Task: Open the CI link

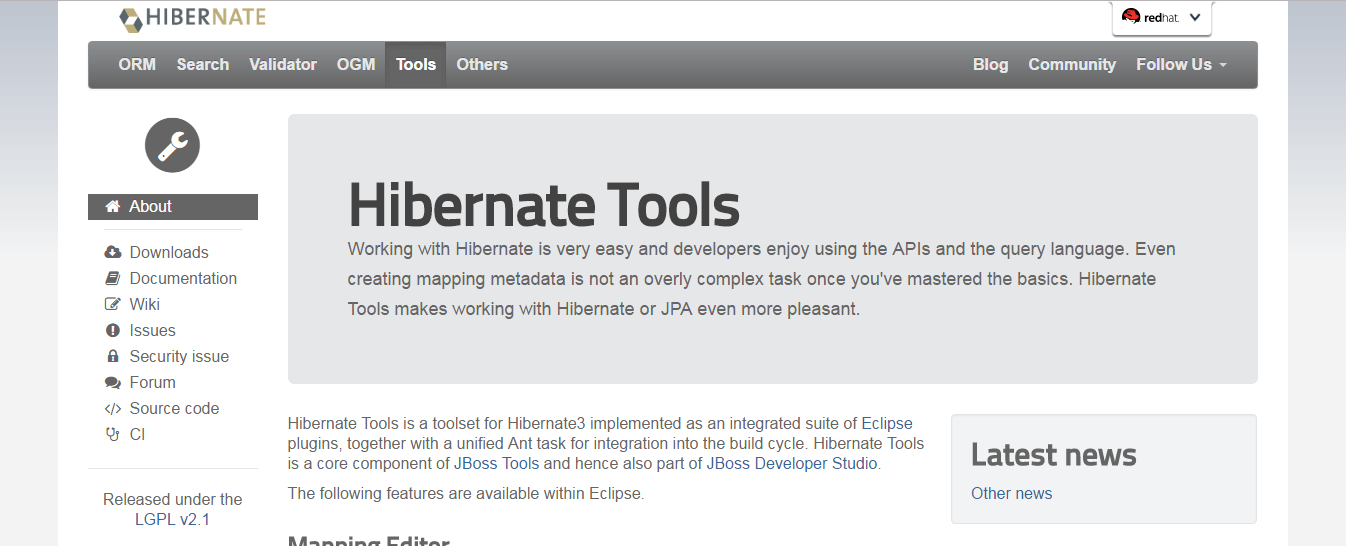Action: [137, 434]
